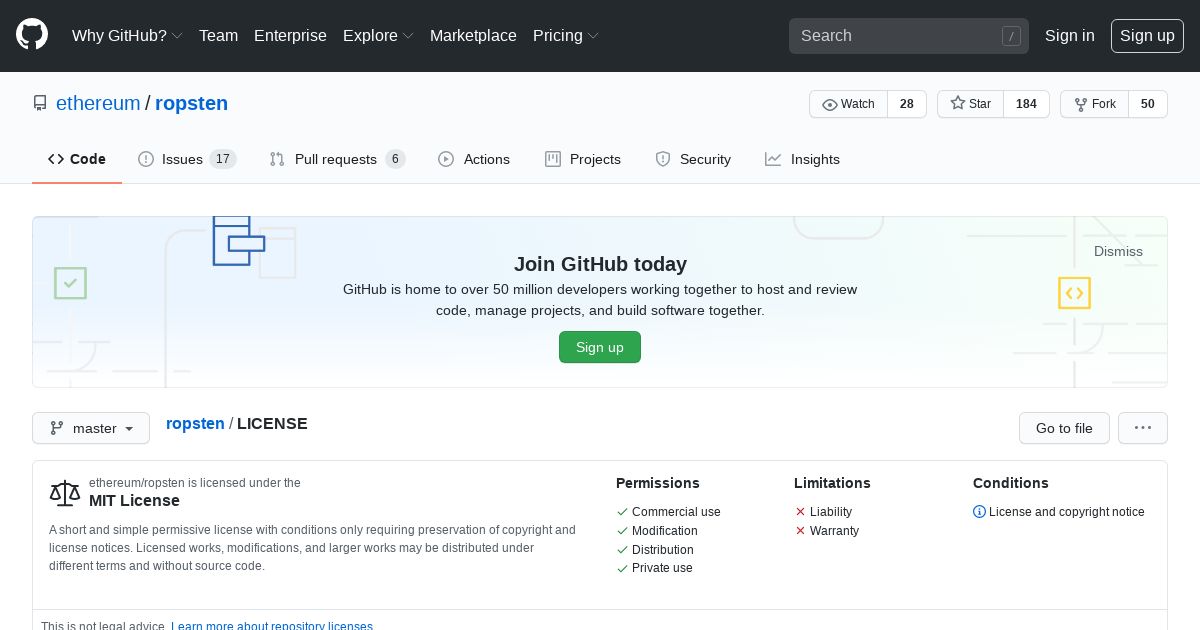Click the MIT License heading

coord(134,500)
